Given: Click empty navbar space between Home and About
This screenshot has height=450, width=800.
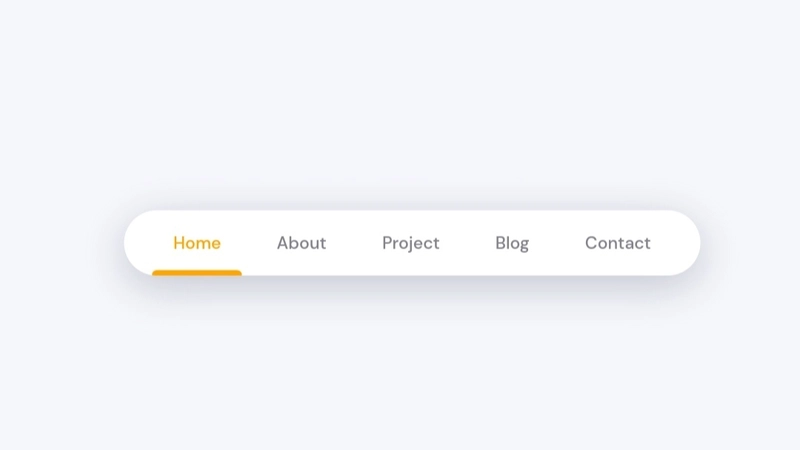Looking at the screenshot, I should [x=249, y=243].
